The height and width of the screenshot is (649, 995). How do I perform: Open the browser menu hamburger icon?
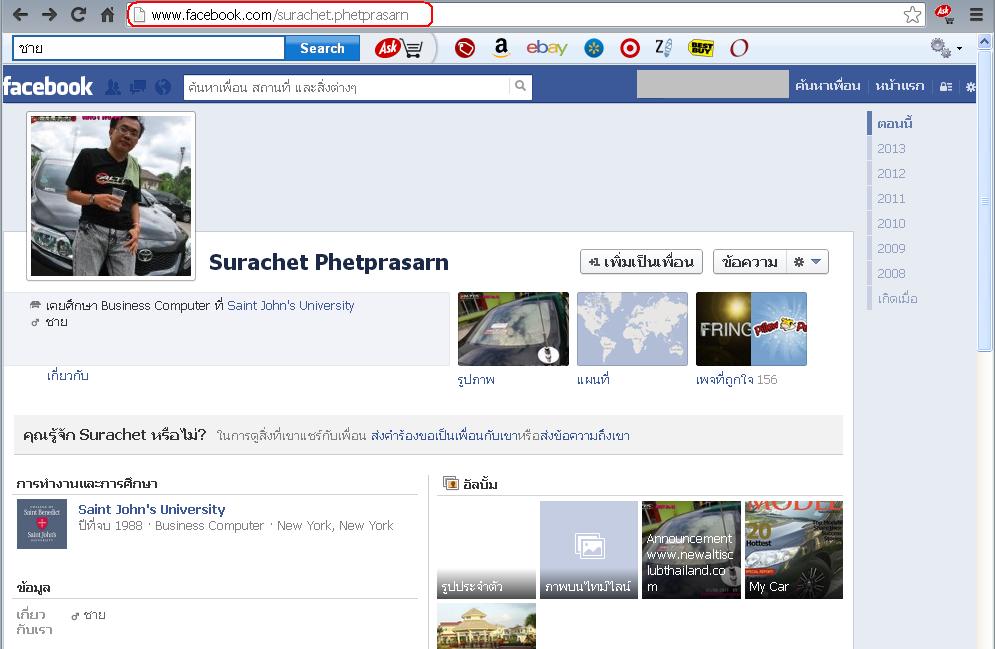coord(977,15)
